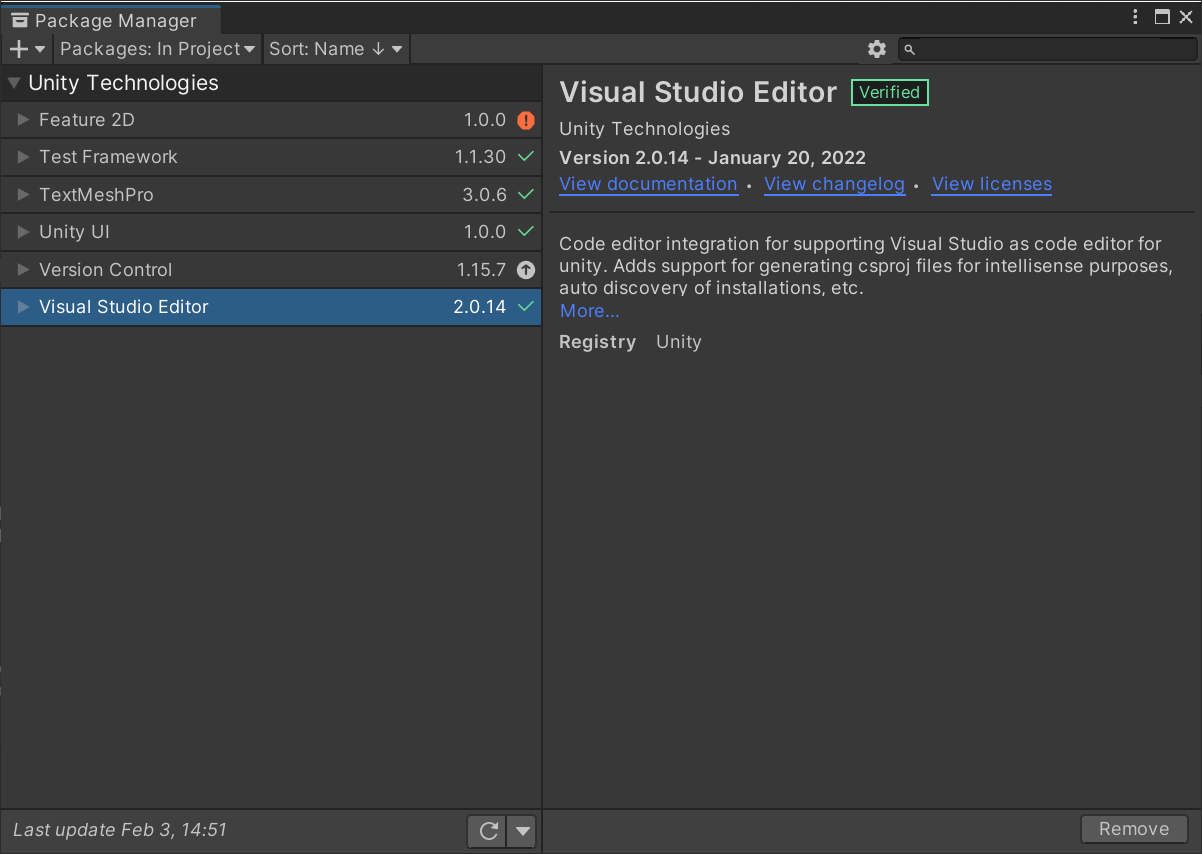1202x854 pixels.
Task: Click Test Framework installed checkmark icon
Action: [526, 157]
